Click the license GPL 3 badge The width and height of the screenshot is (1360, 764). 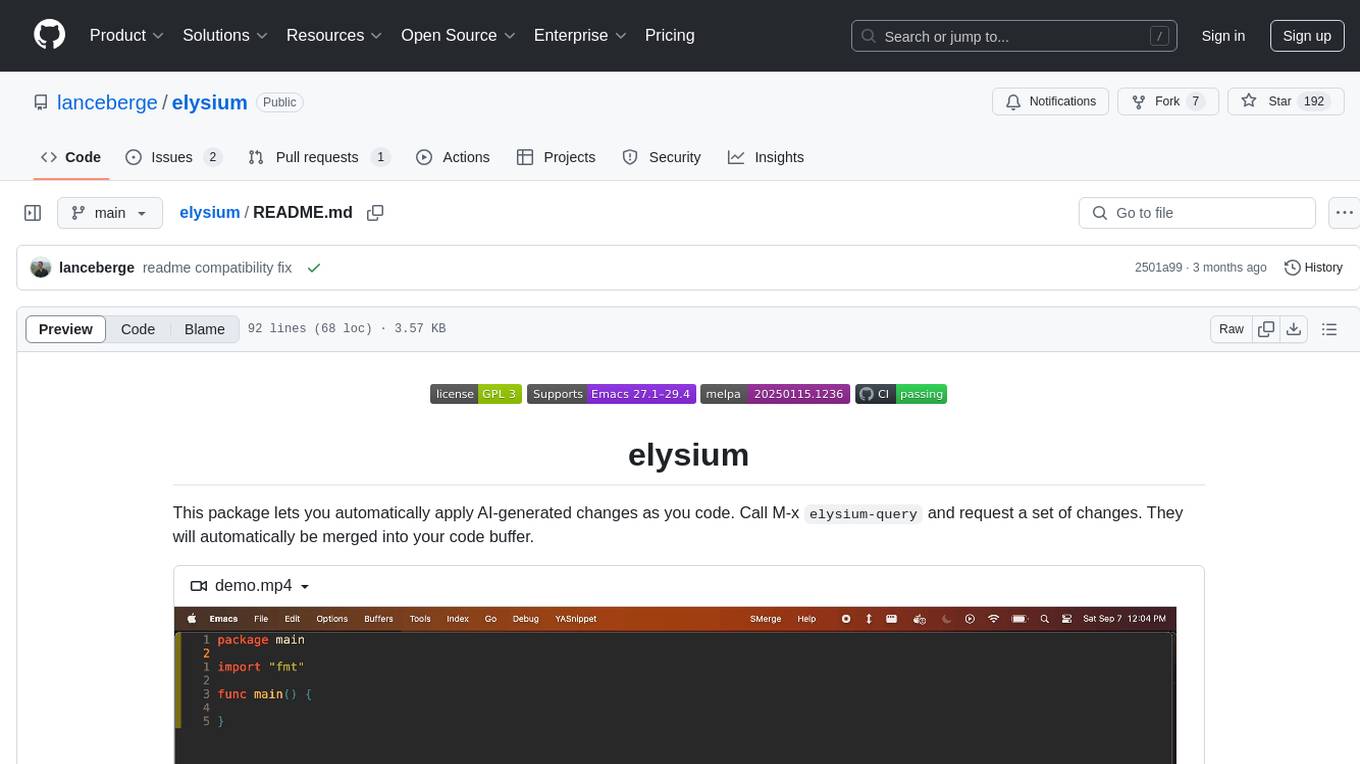coord(476,394)
